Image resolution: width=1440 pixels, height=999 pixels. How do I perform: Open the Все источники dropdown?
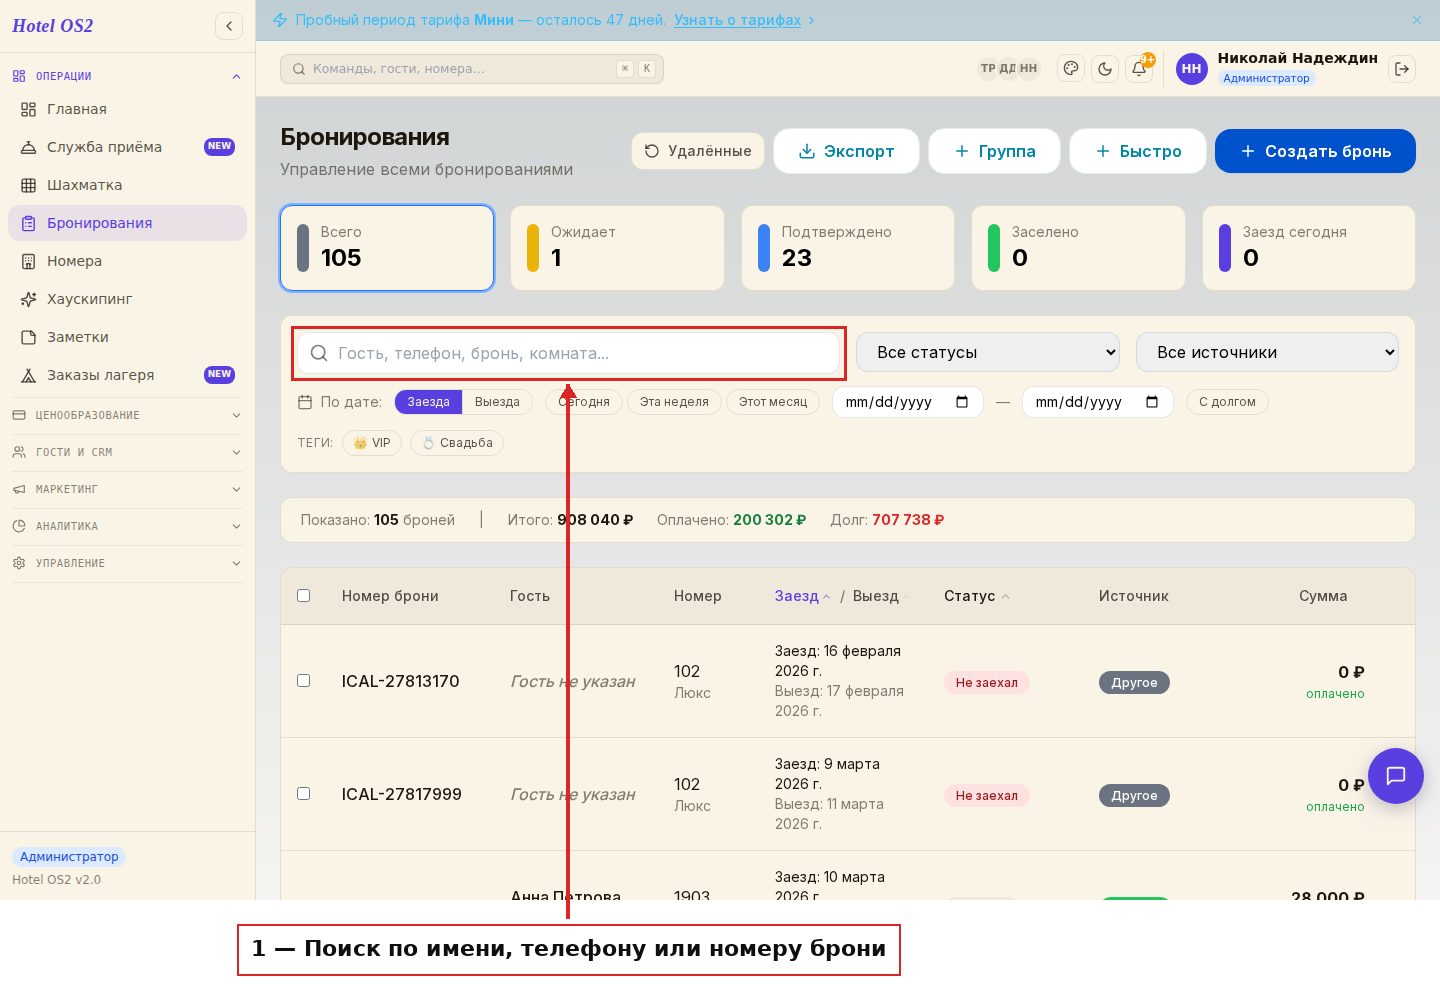pos(1267,352)
